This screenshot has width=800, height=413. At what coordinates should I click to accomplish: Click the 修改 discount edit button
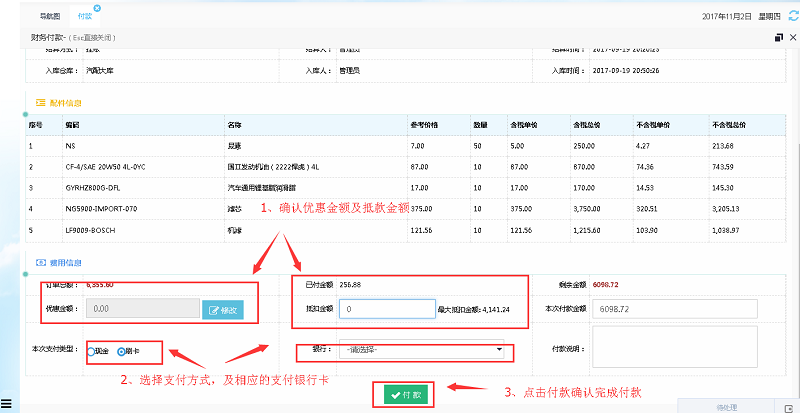(x=223, y=310)
